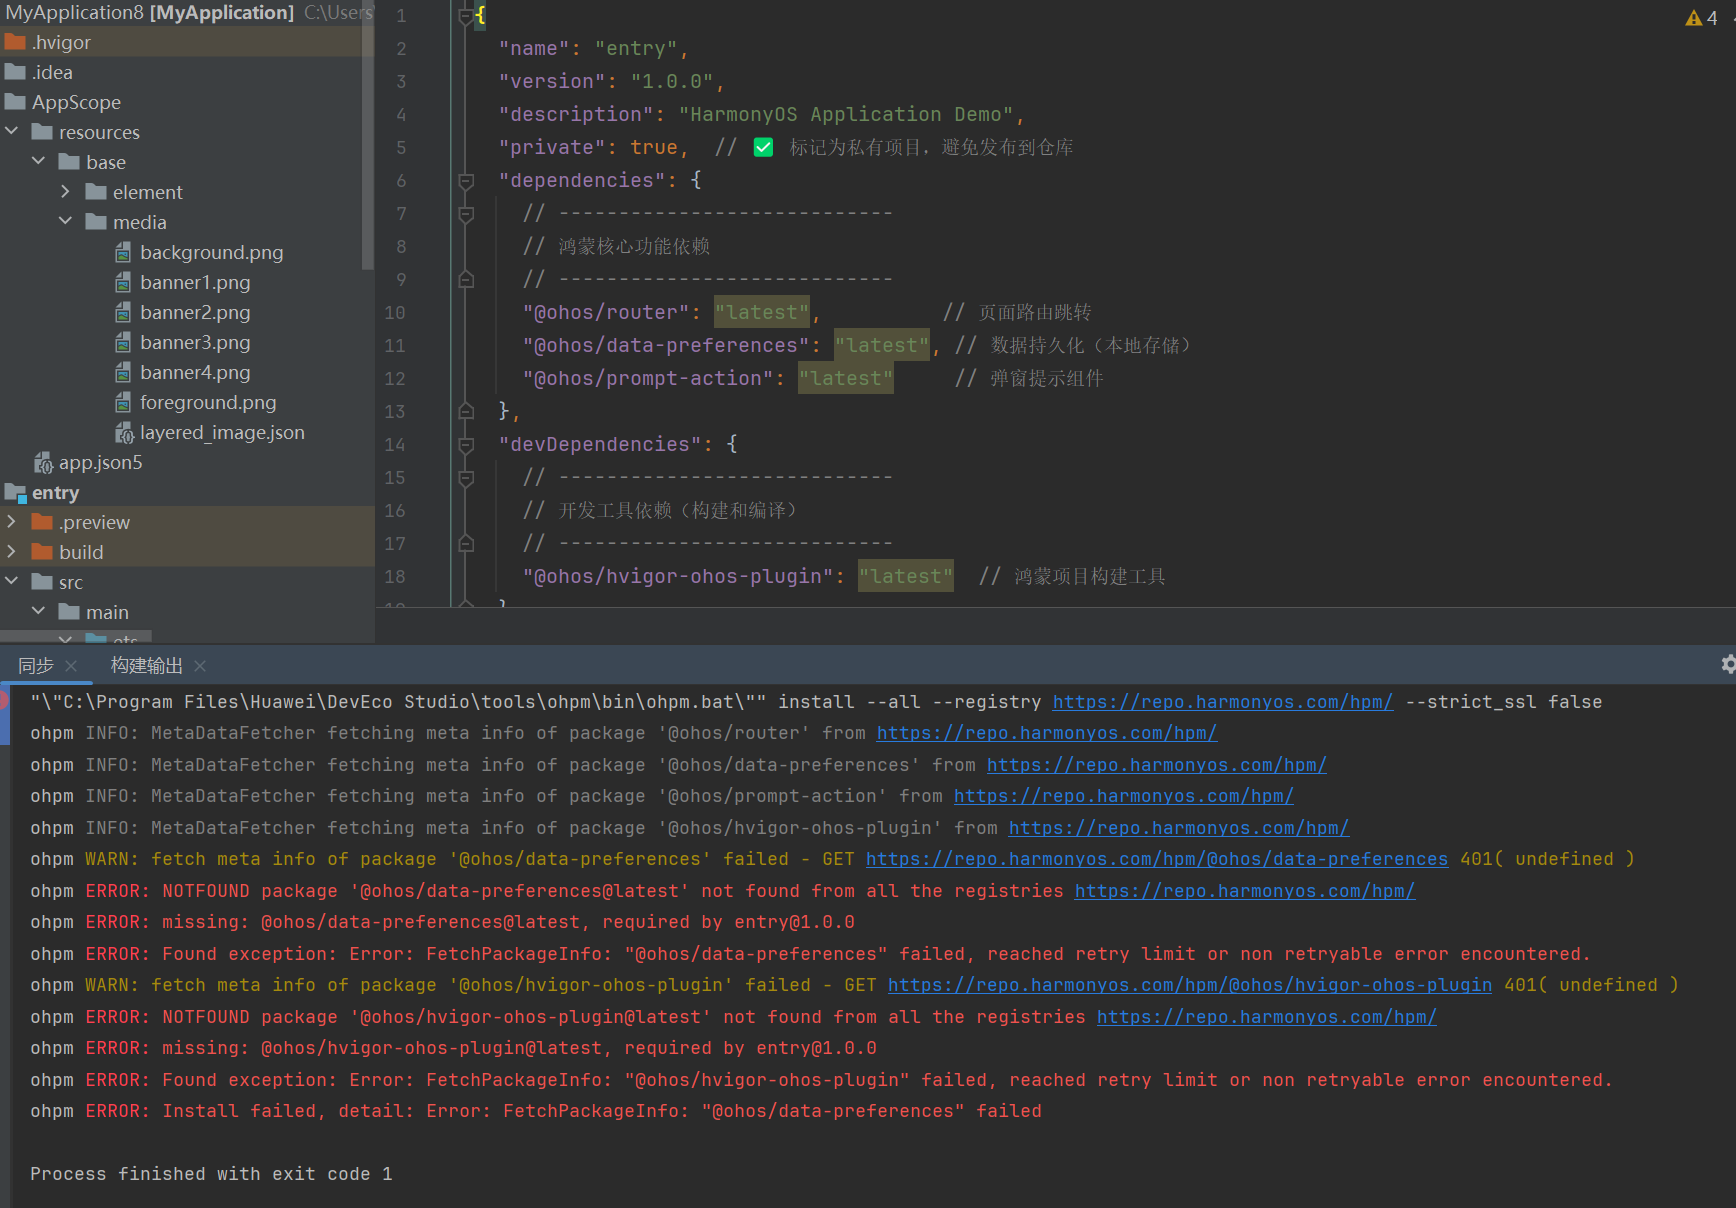The width and height of the screenshot is (1736, 1208).
Task: Toggle code fold marker at devDependencies line
Action: pos(466,445)
